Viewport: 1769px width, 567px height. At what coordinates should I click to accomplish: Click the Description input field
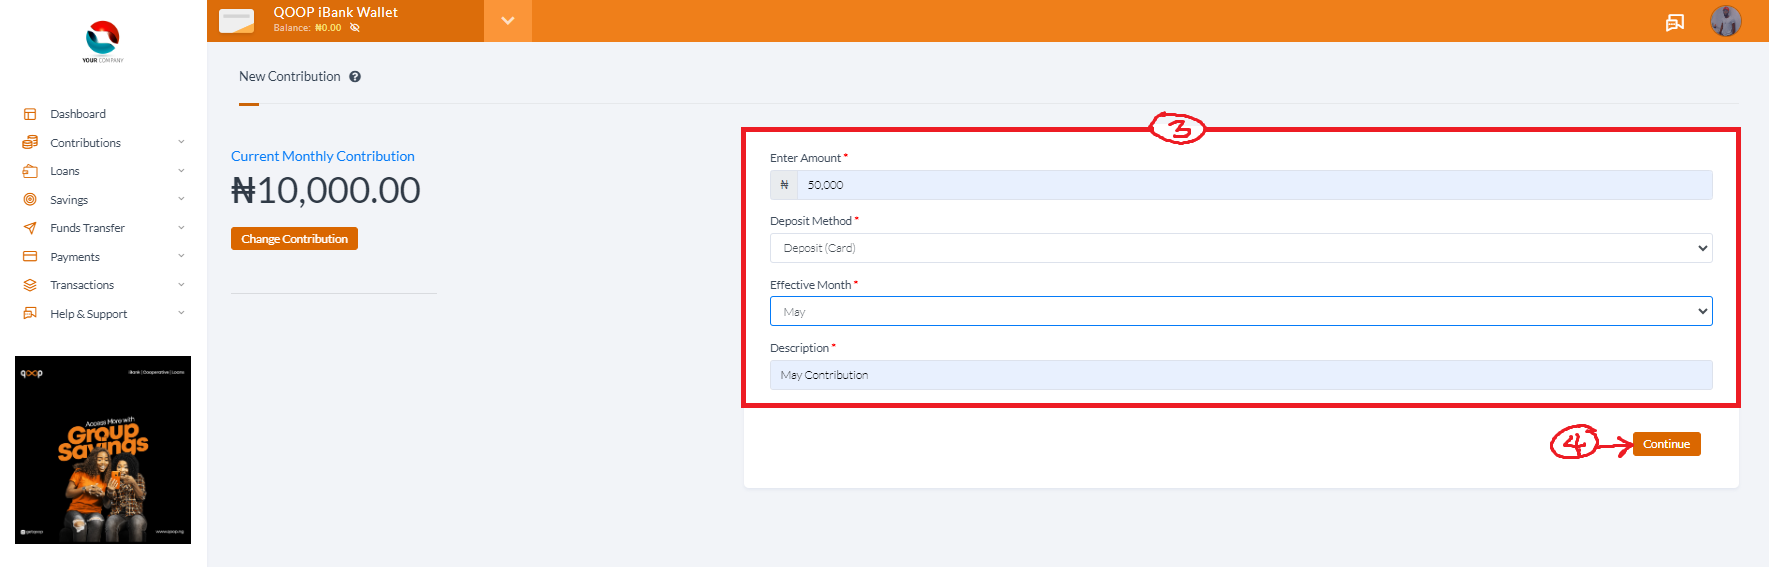click(1241, 375)
